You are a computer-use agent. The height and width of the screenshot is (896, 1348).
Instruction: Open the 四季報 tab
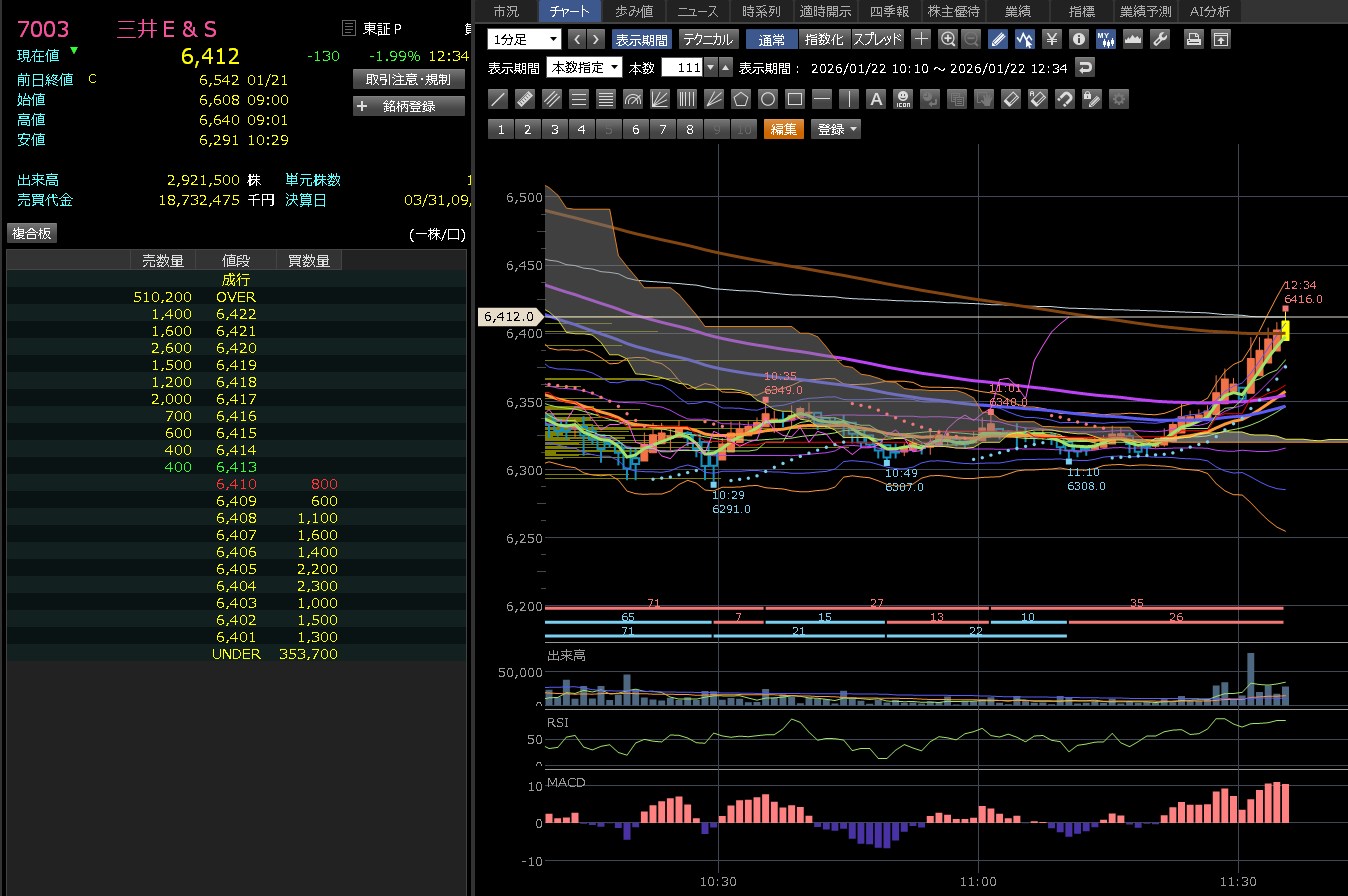pyautogui.click(x=888, y=11)
